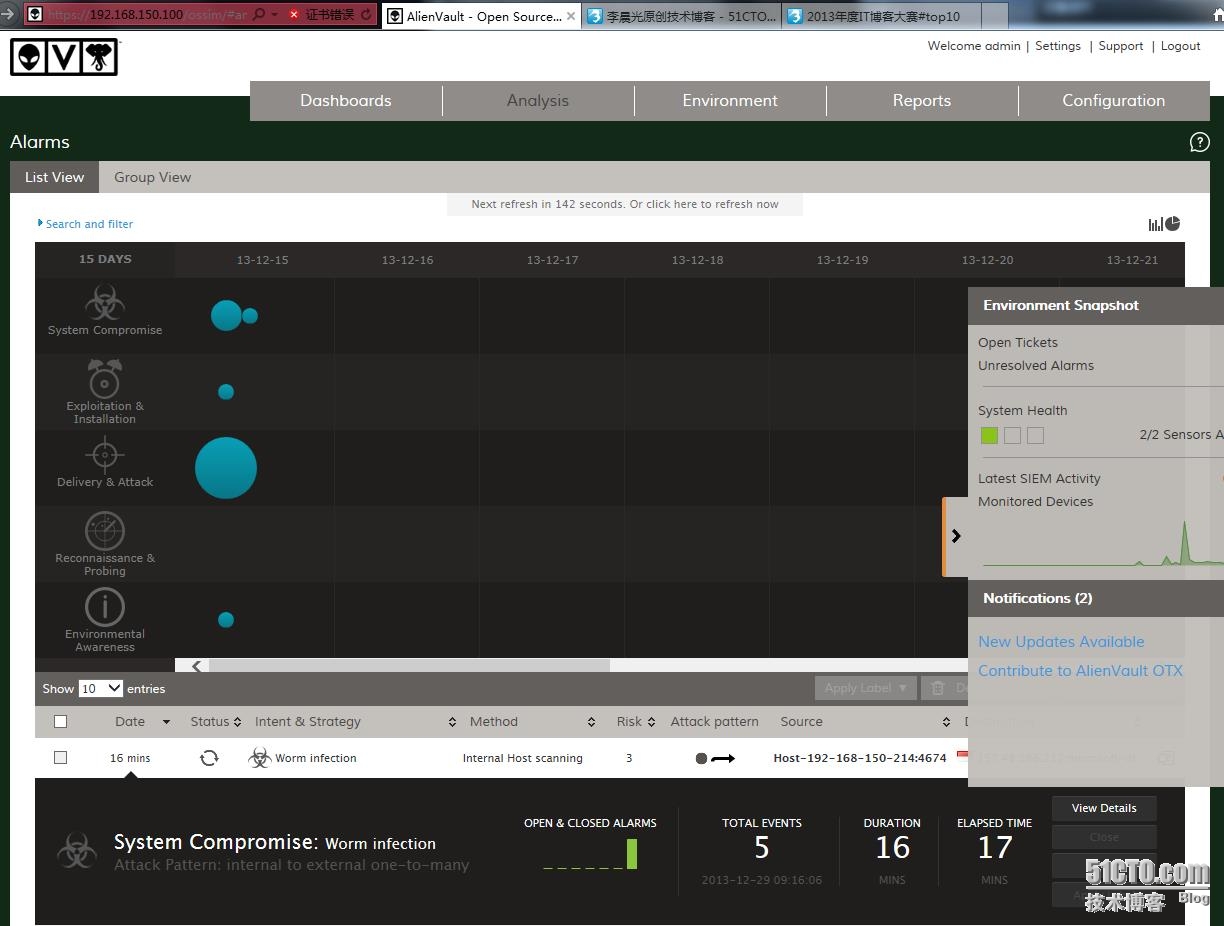The width and height of the screenshot is (1224, 926).
Task: Click the green System Health indicator square
Action: pos(989,435)
